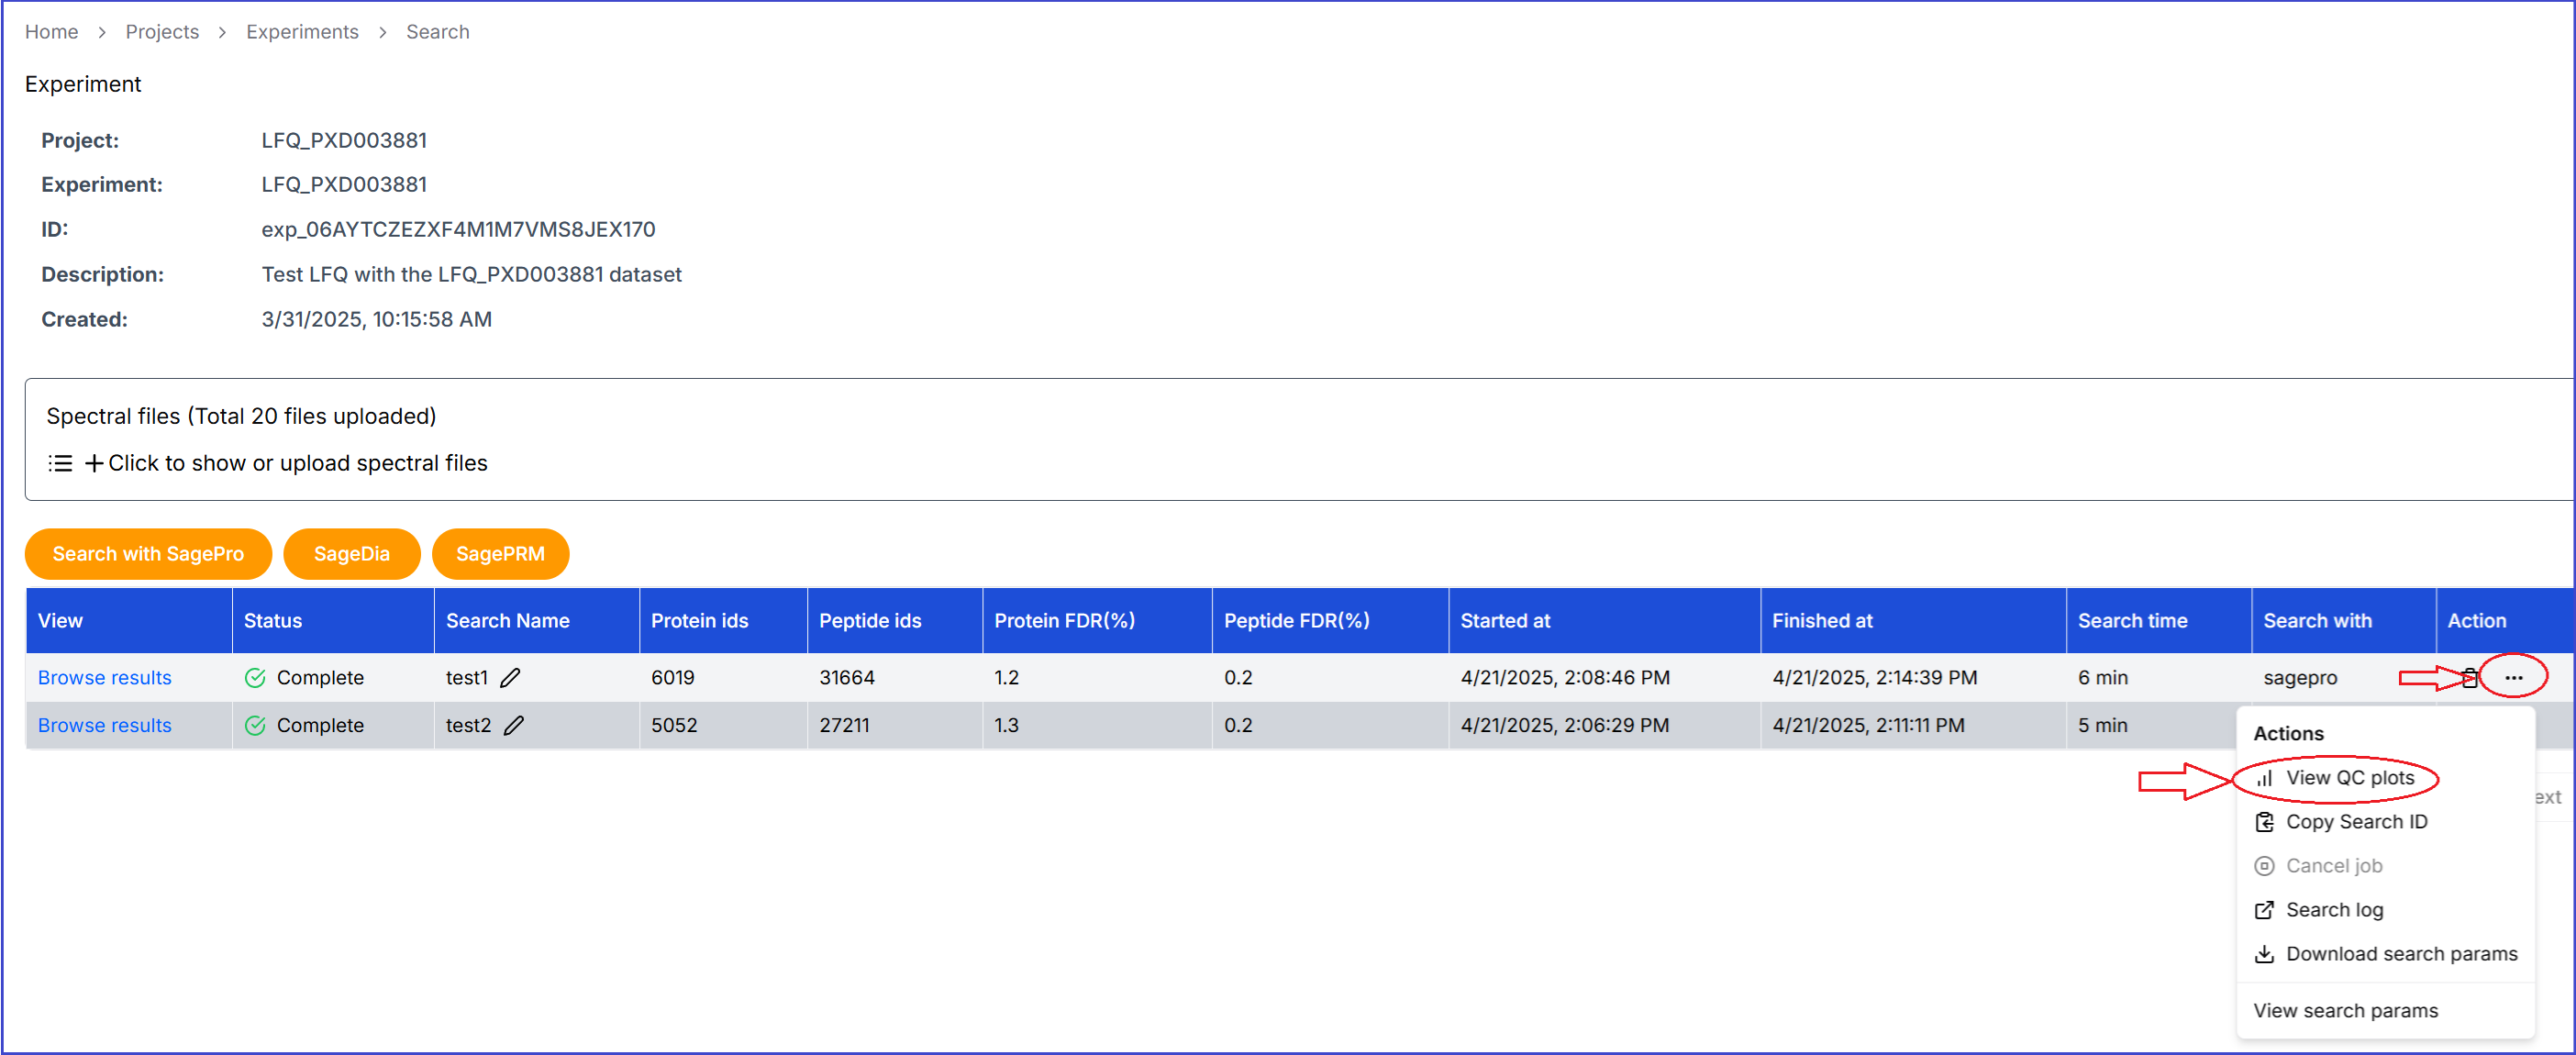The width and height of the screenshot is (2576, 1055).
Task: Select View search params menu entry
Action: coord(2345,1010)
